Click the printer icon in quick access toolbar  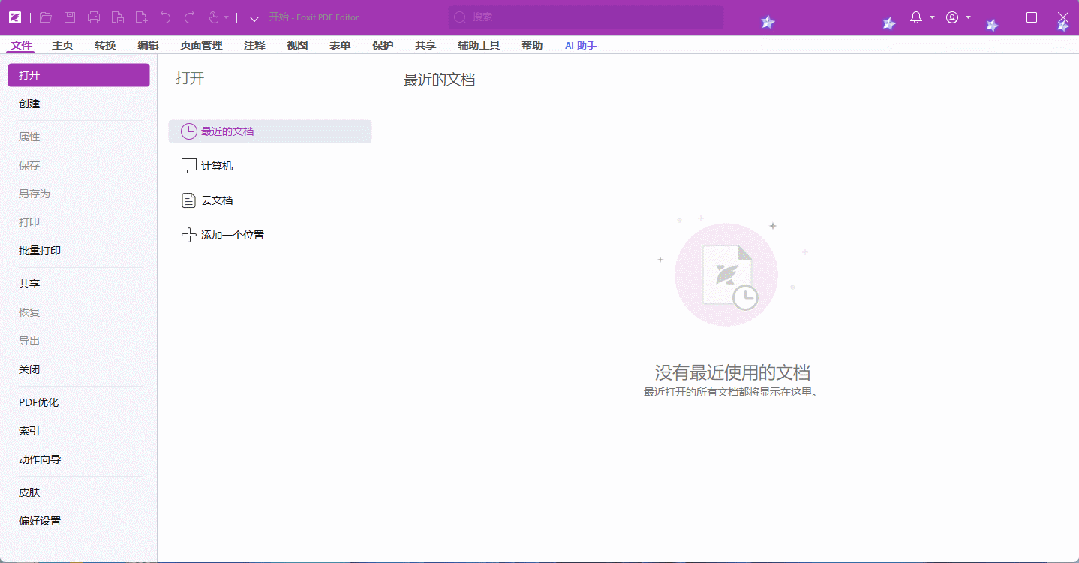point(94,17)
